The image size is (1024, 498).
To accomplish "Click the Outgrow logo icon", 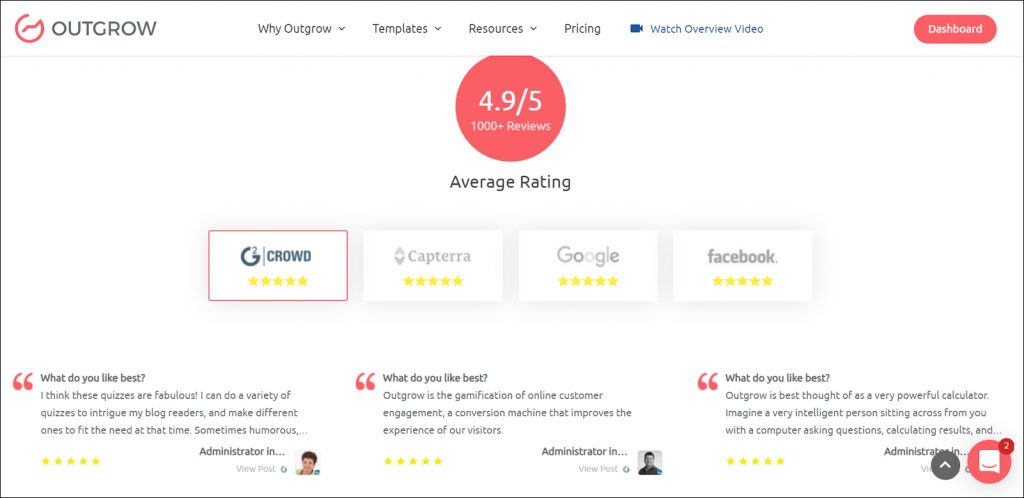I will pyautogui.click(x=29, y=28).
